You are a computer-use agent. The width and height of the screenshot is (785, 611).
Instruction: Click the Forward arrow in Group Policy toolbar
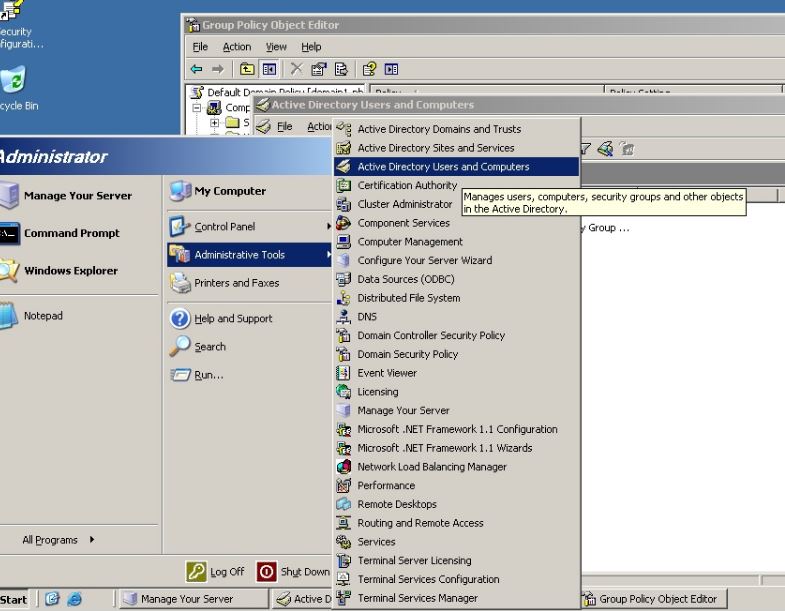(x=218, y=69)
